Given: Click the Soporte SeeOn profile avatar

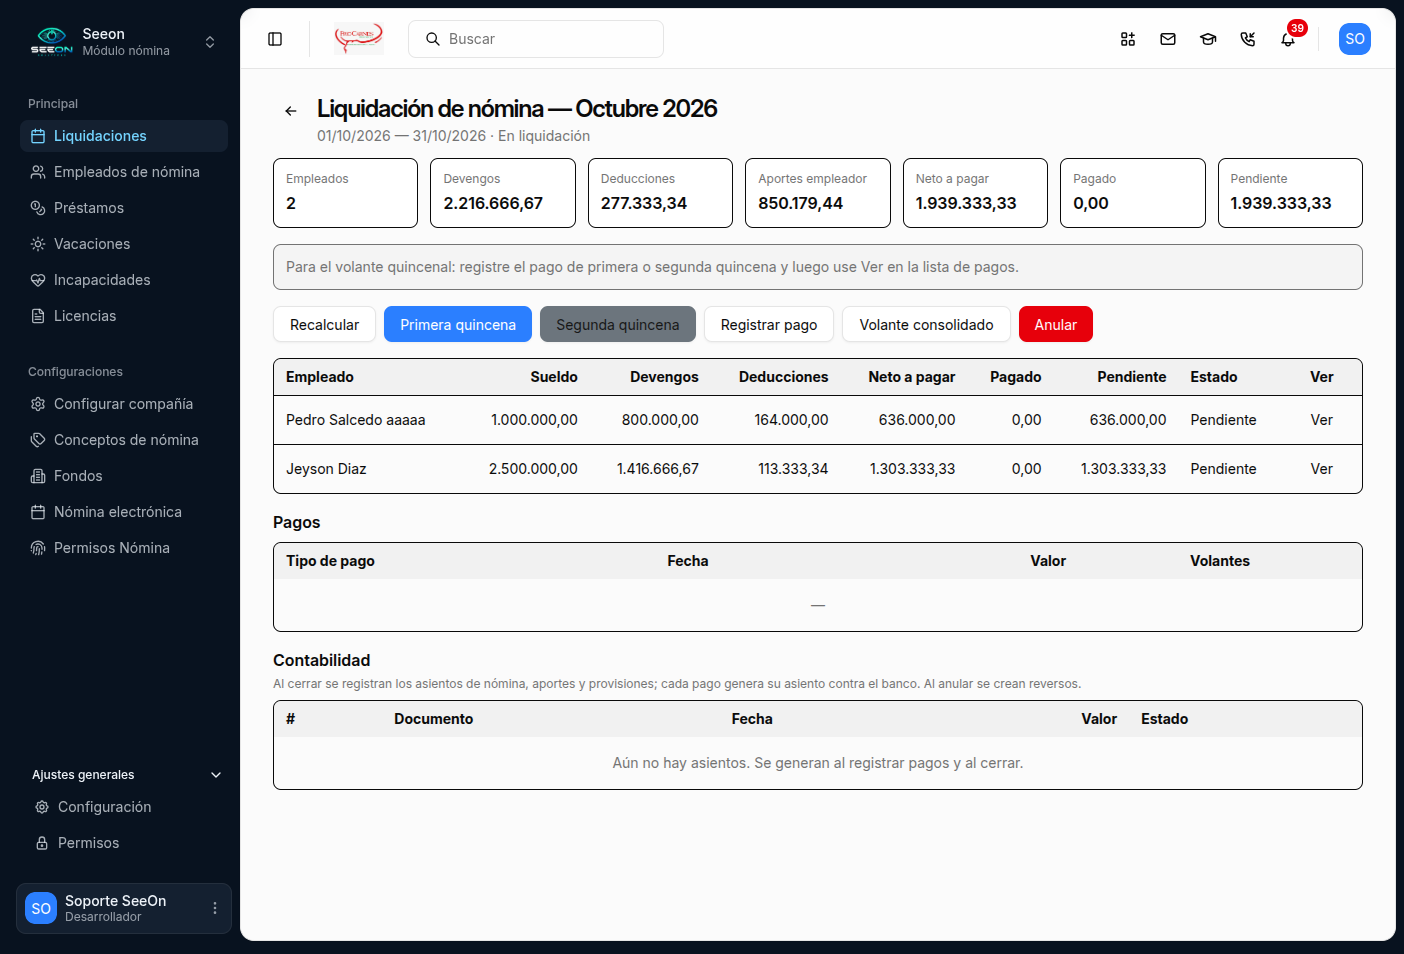Looking at the screenshot, I should pyautogui.click(x=41, y=908).
